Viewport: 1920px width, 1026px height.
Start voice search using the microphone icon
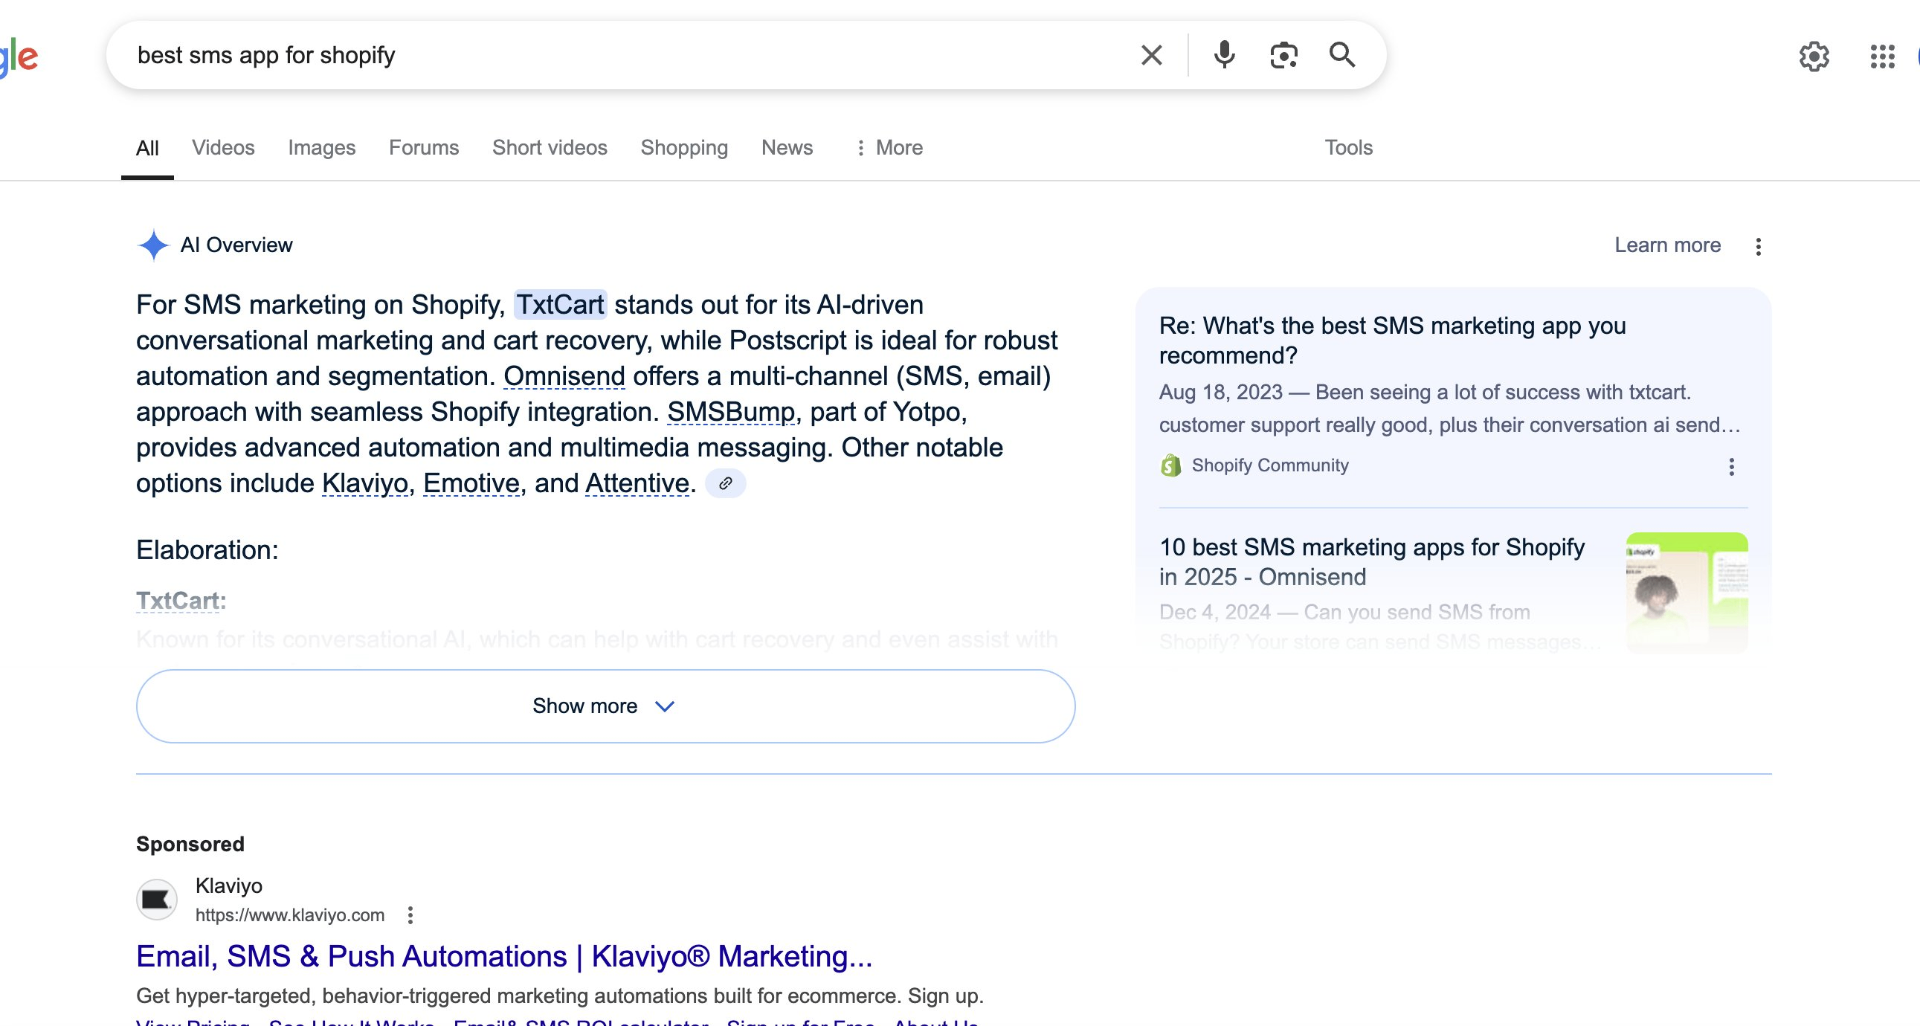[x=1223, y=55]
